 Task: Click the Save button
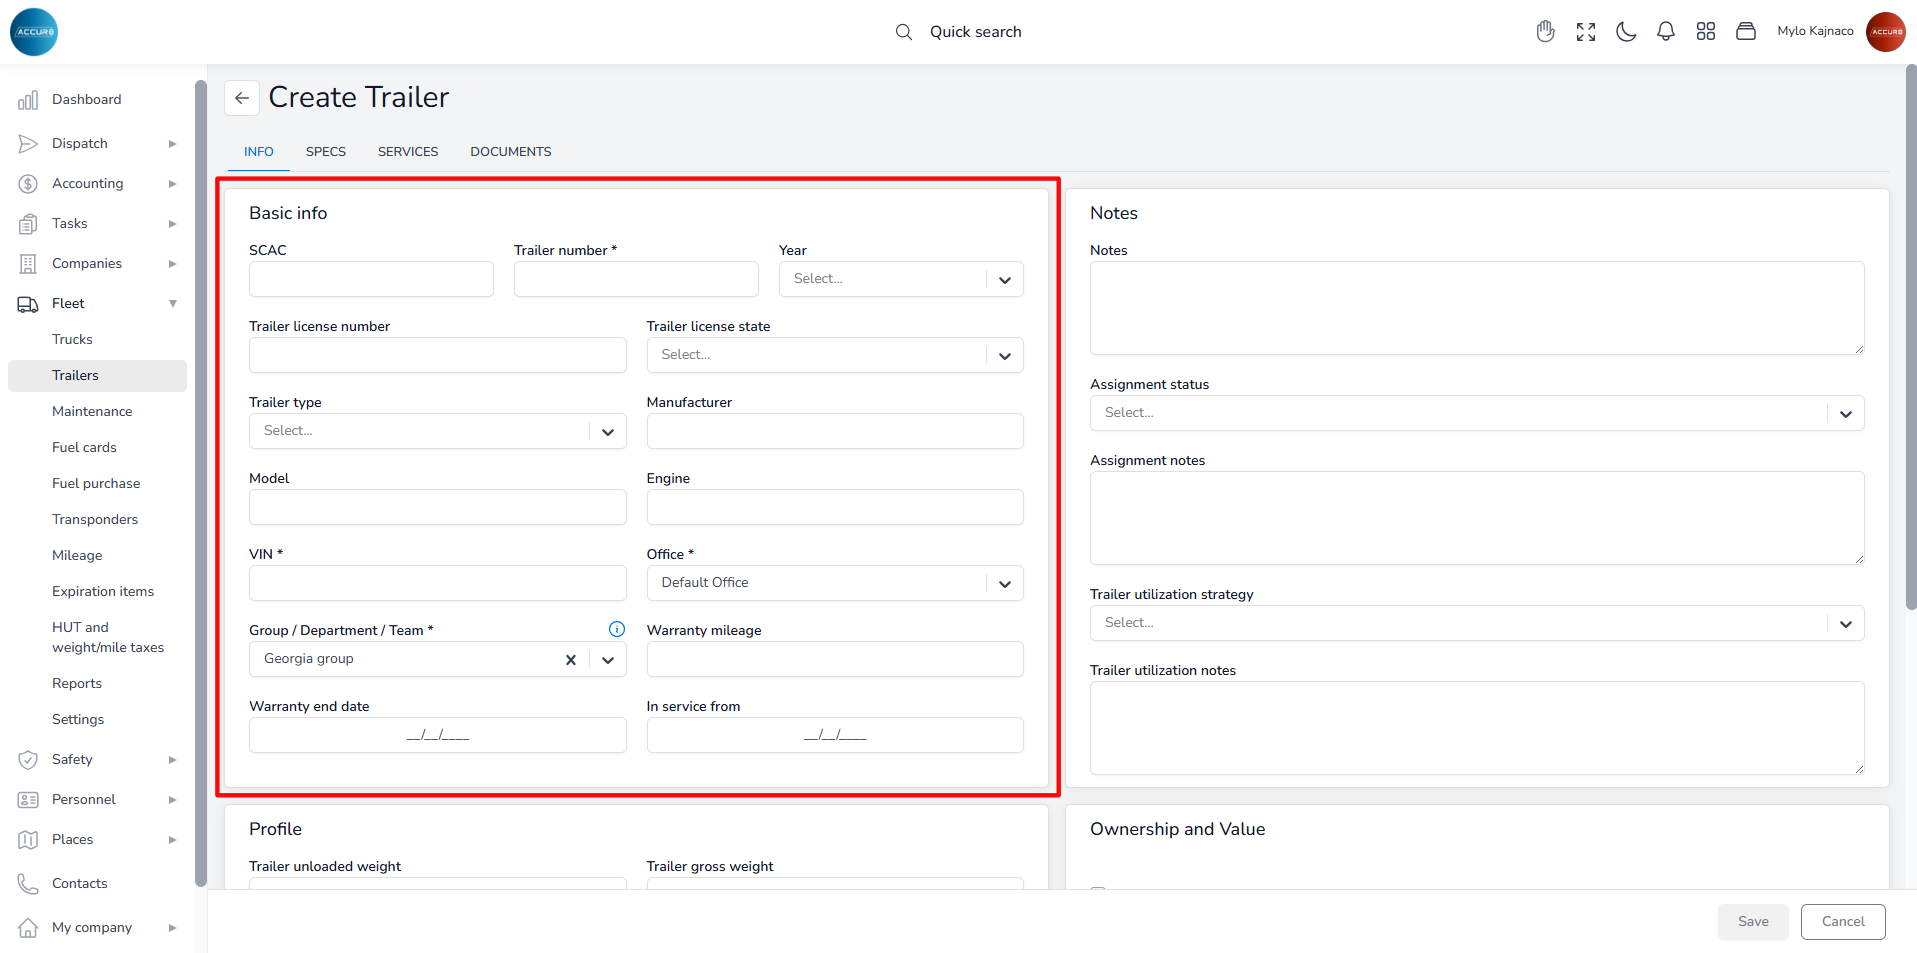1752,922
